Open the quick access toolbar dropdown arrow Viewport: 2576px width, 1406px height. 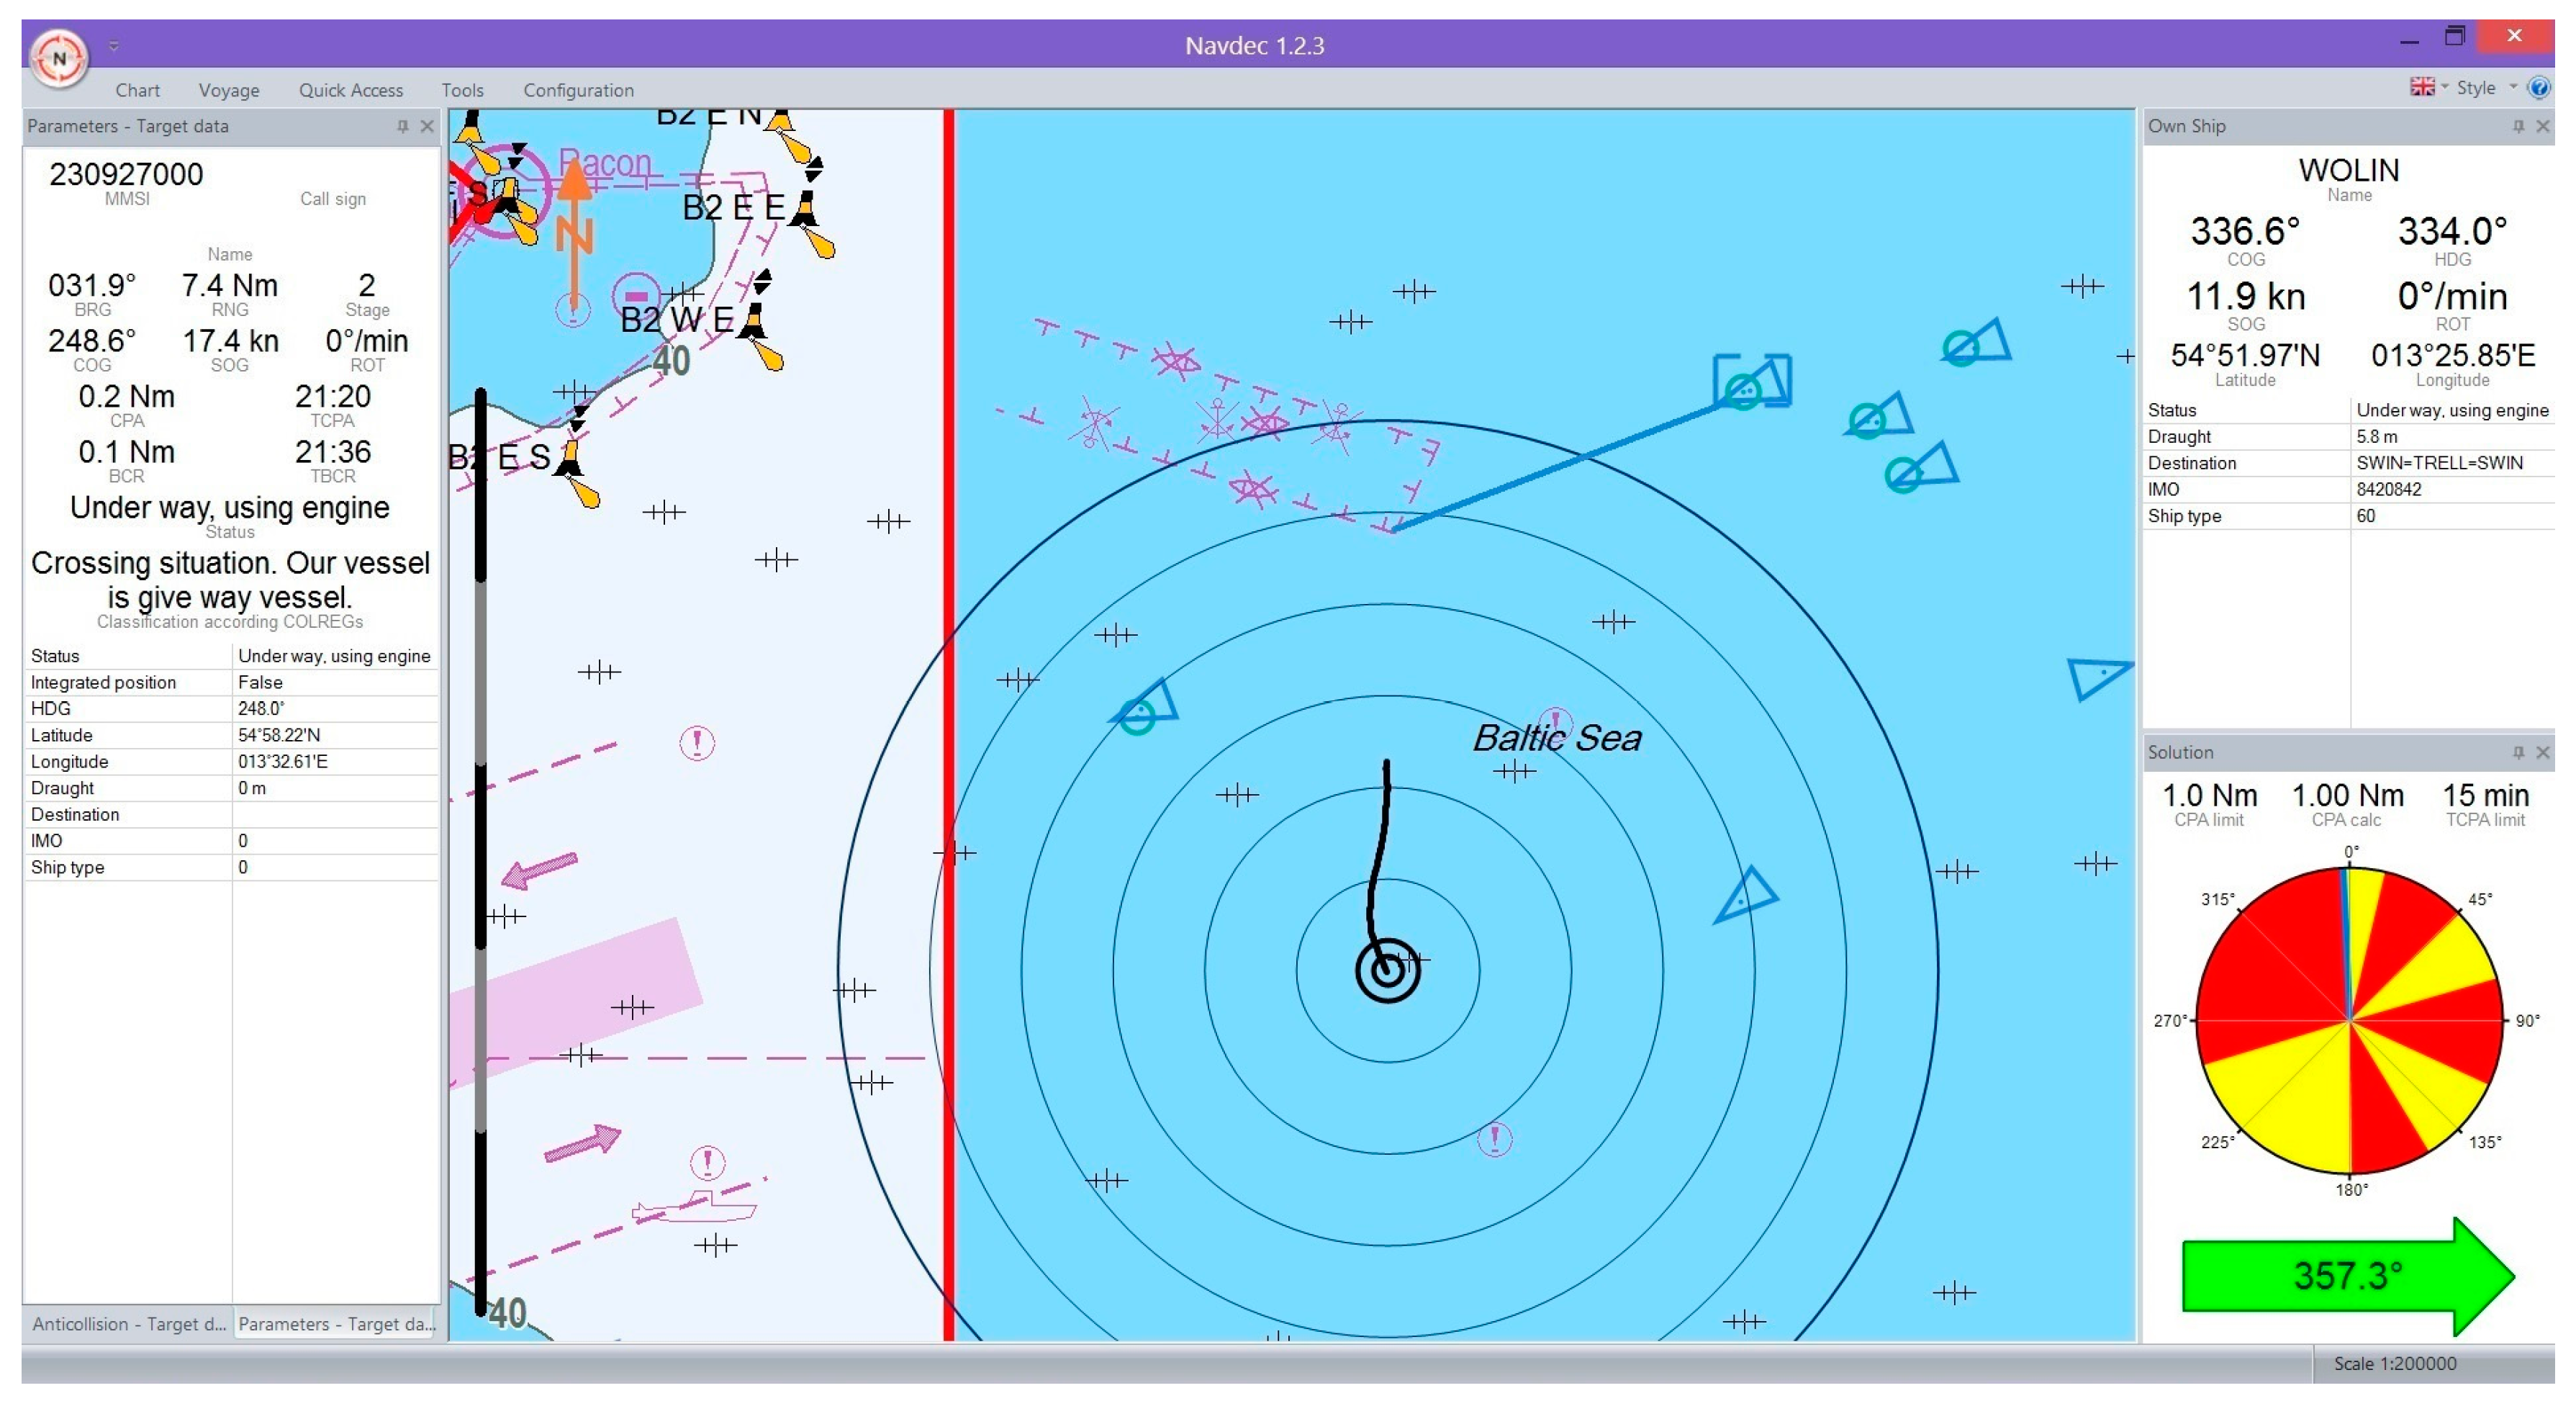(x=114, y=46)
